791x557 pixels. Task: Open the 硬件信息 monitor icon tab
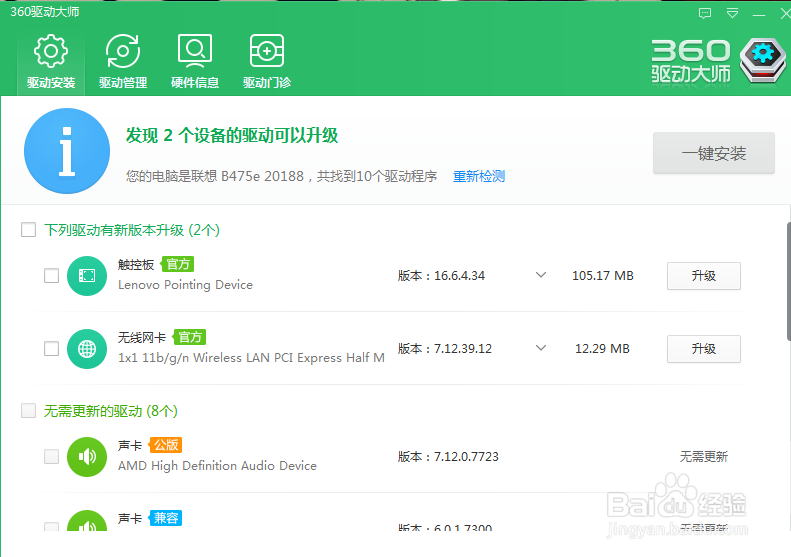click(x=195, y=51)
